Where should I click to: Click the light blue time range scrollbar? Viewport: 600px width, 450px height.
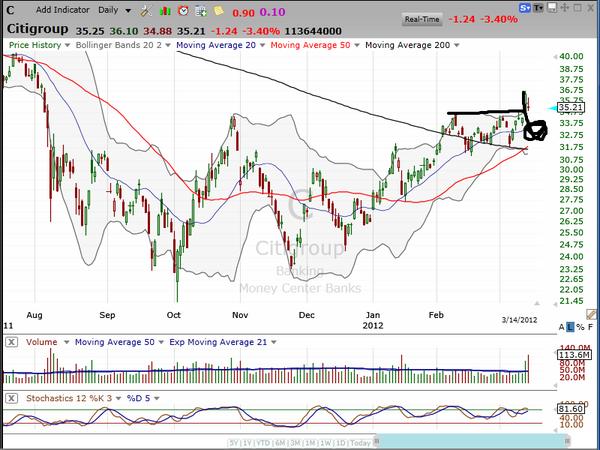click(x=472, y=440)
